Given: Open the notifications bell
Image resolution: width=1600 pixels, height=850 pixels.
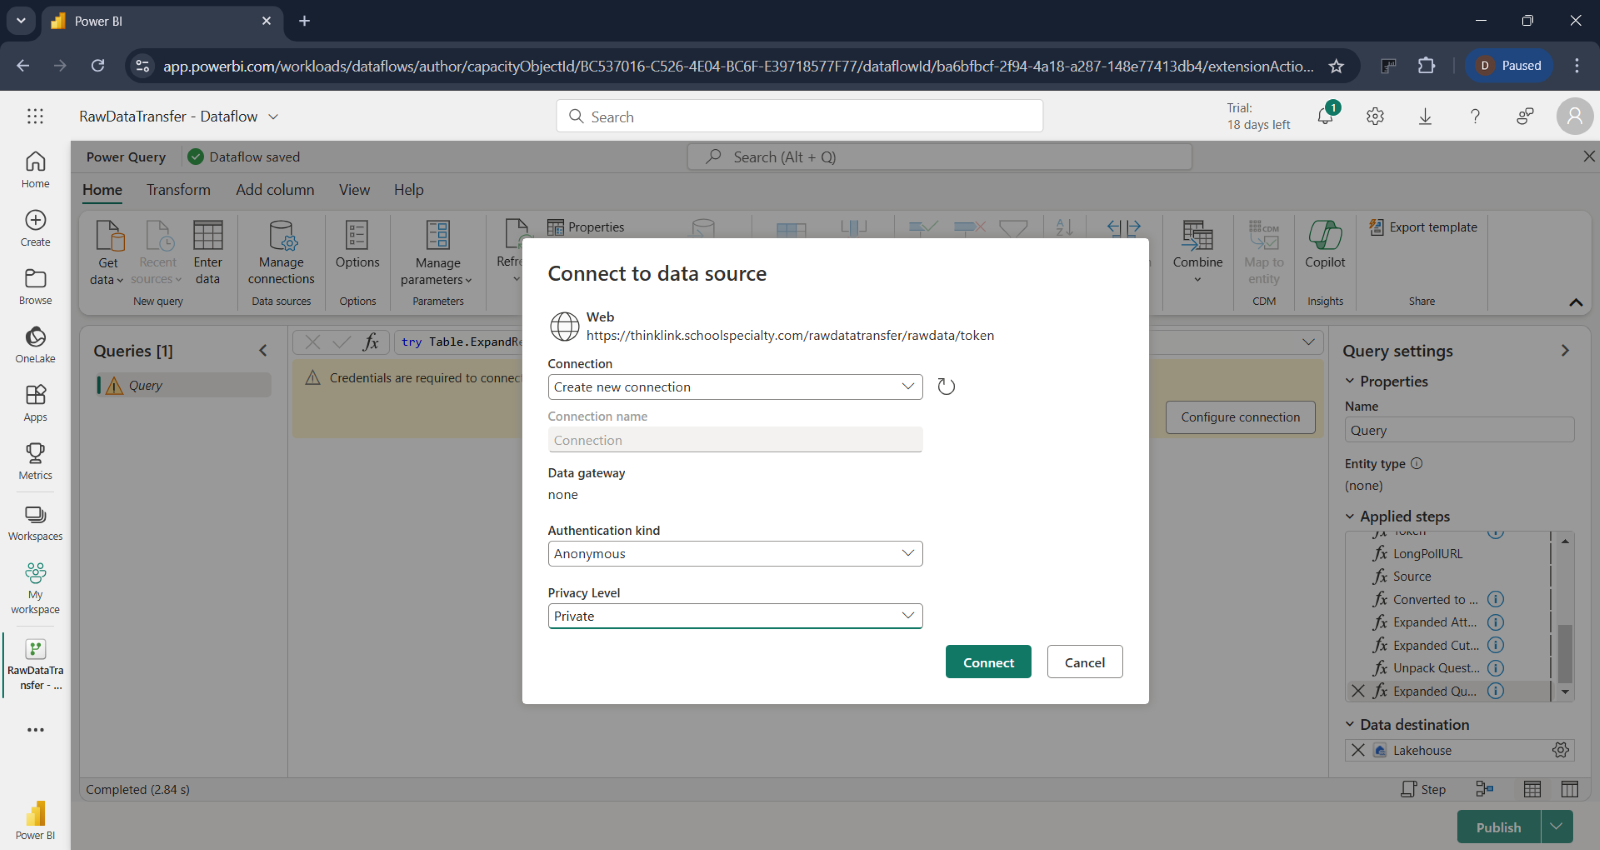Looking at the screenshot, I should point(1325,116).
